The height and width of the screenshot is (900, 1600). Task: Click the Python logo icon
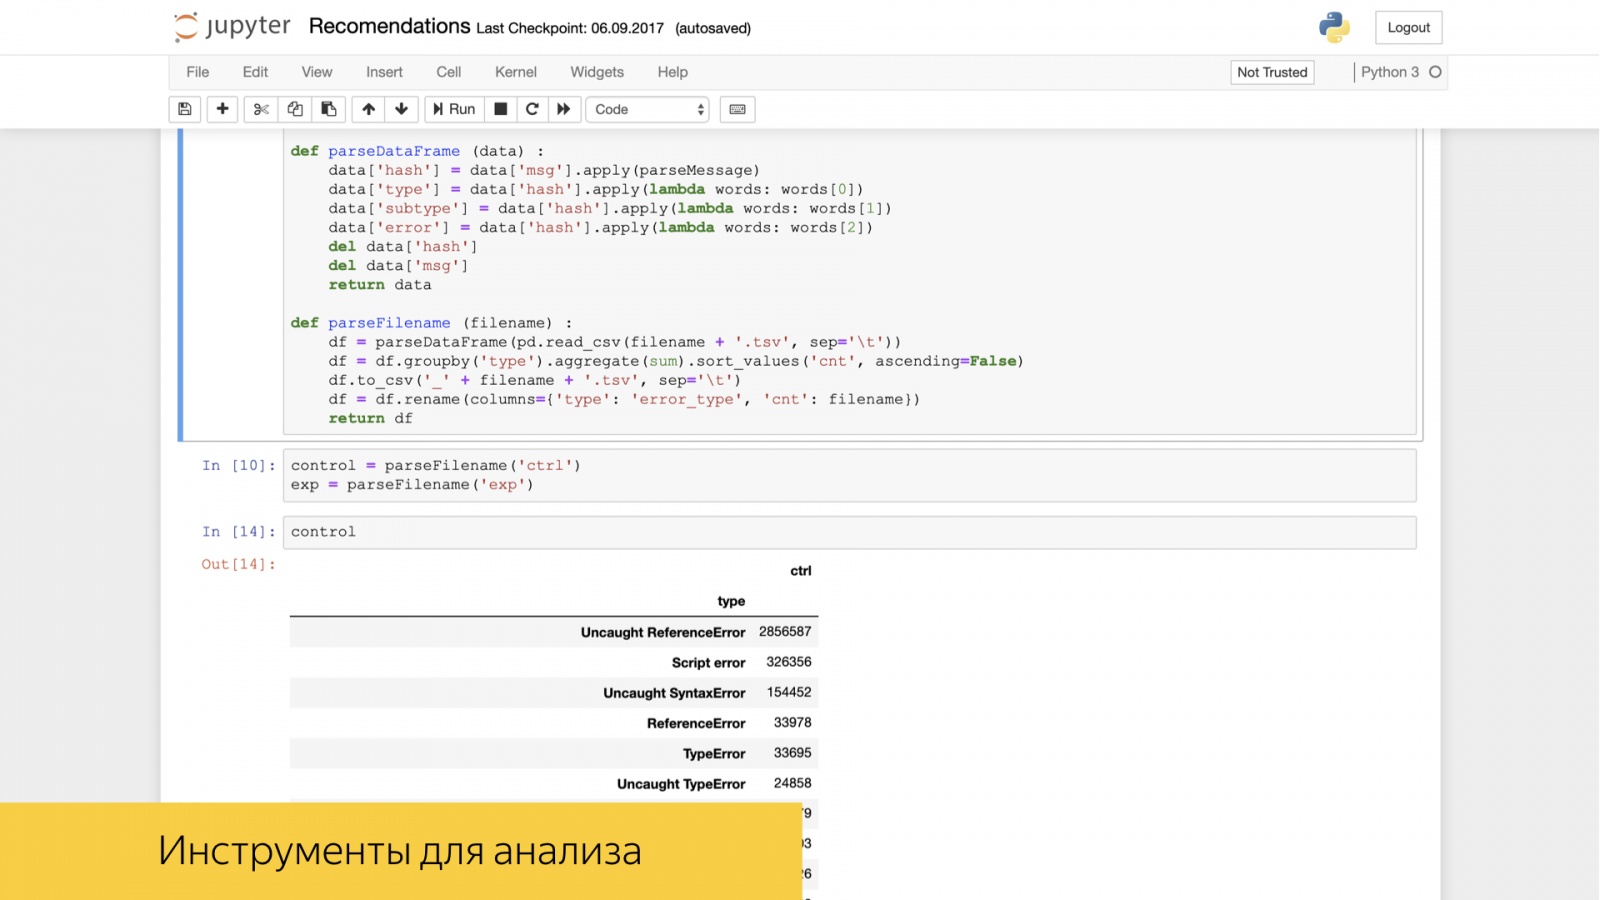[x=1334, y=27]
